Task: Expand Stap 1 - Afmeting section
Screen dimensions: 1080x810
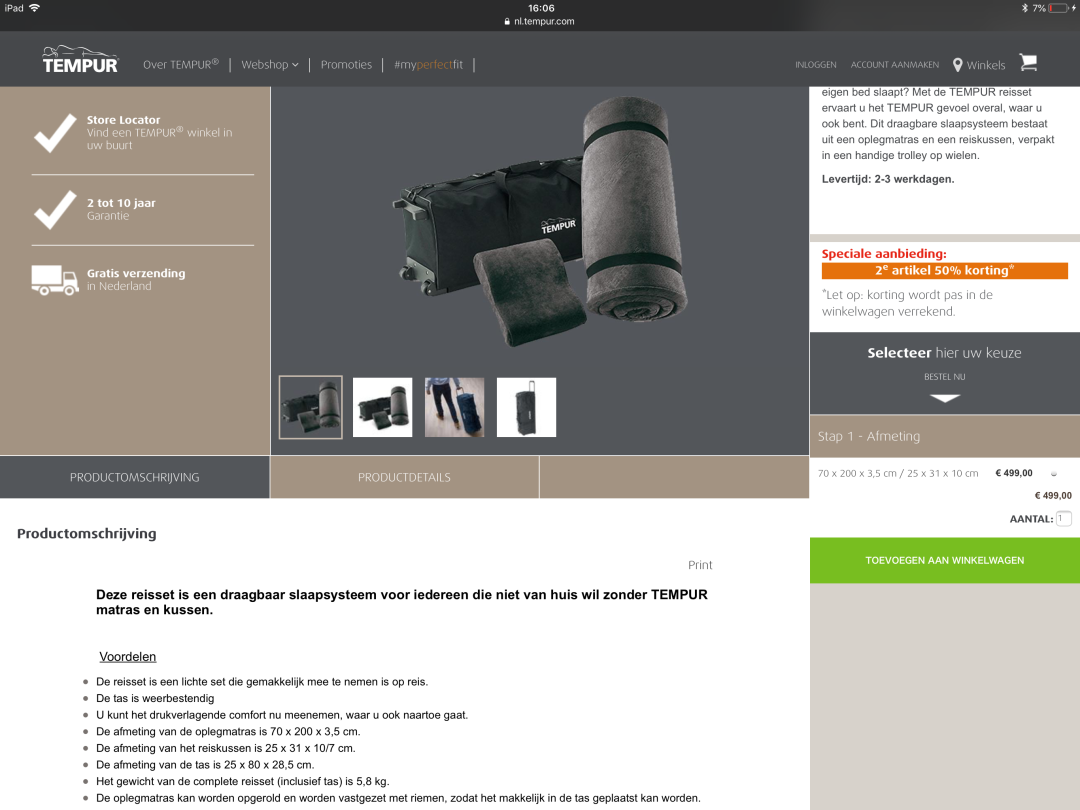Action: 944,436
